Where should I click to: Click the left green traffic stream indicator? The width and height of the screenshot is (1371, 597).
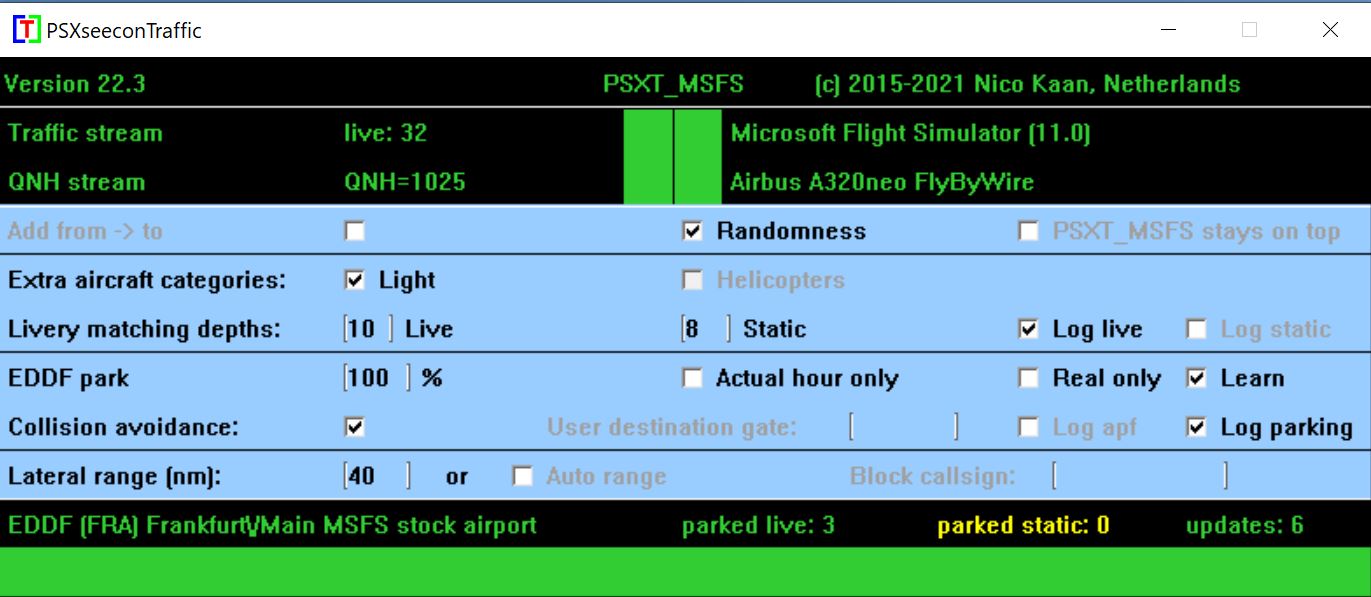(648, 157)
